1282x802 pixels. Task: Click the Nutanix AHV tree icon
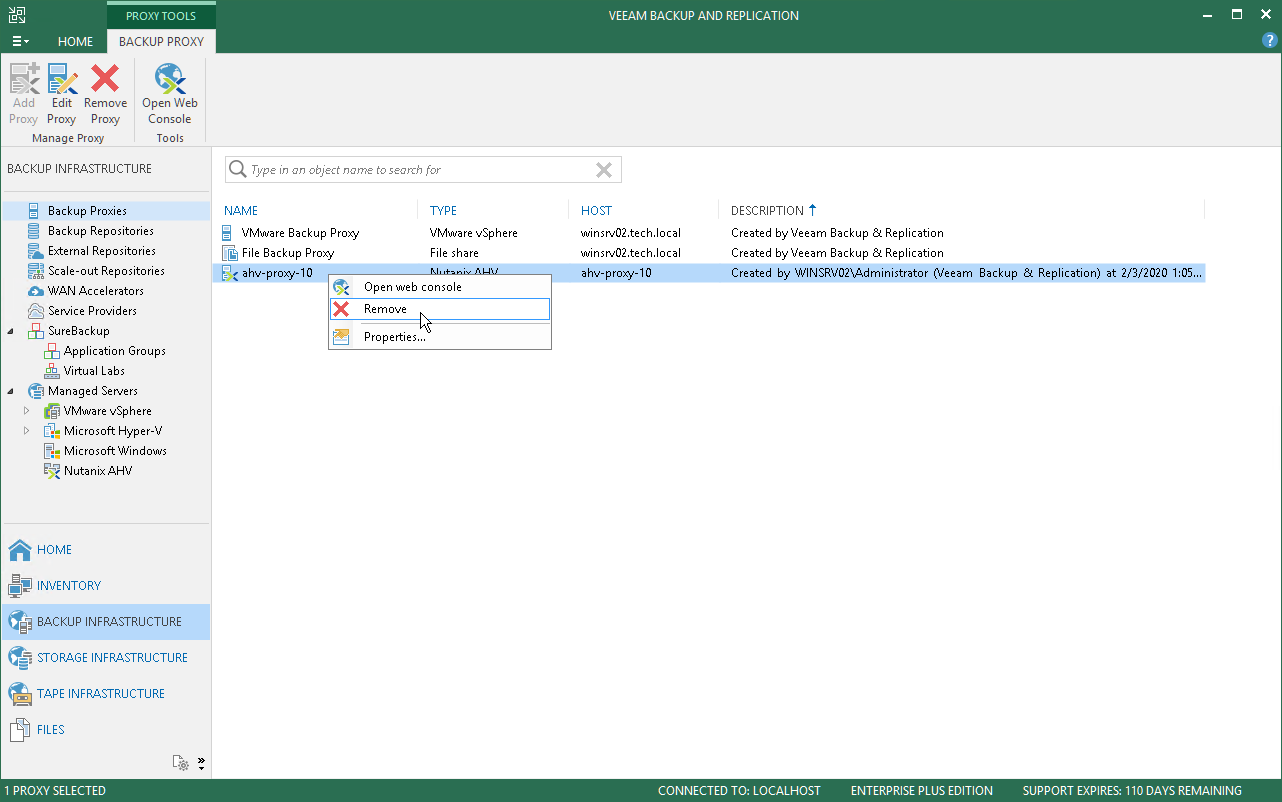tap(52, 471)
